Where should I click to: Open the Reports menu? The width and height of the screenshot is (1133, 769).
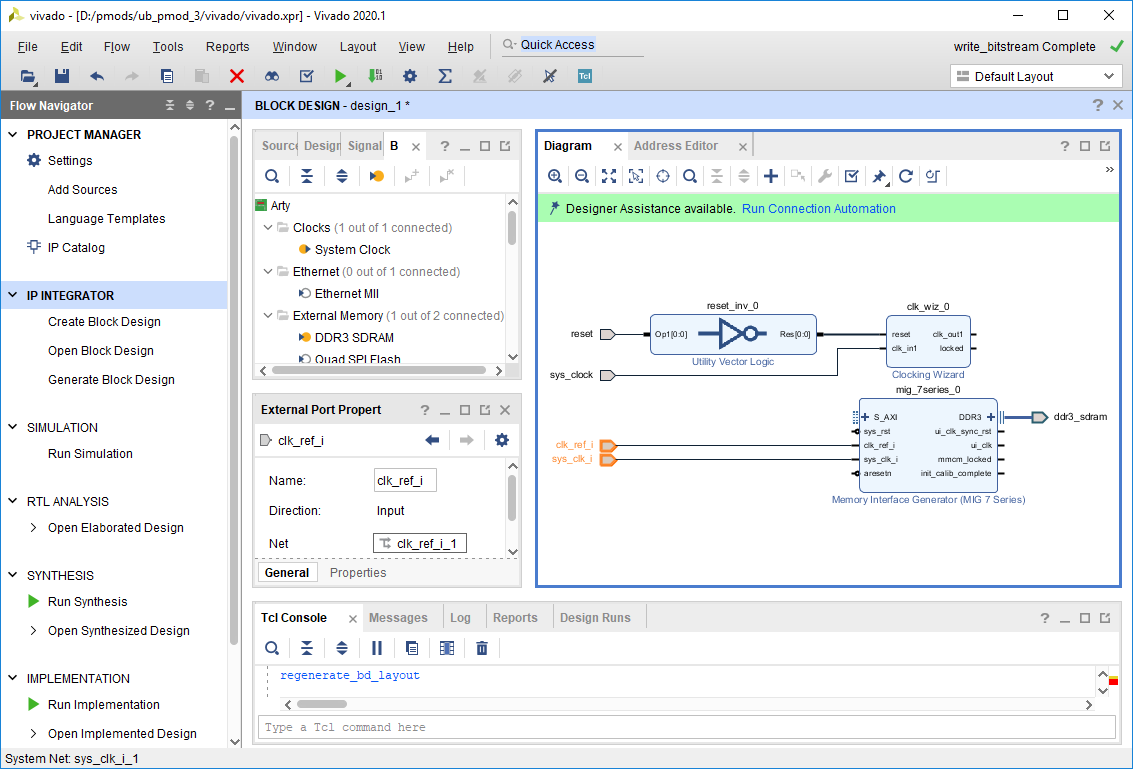(228, 47)
